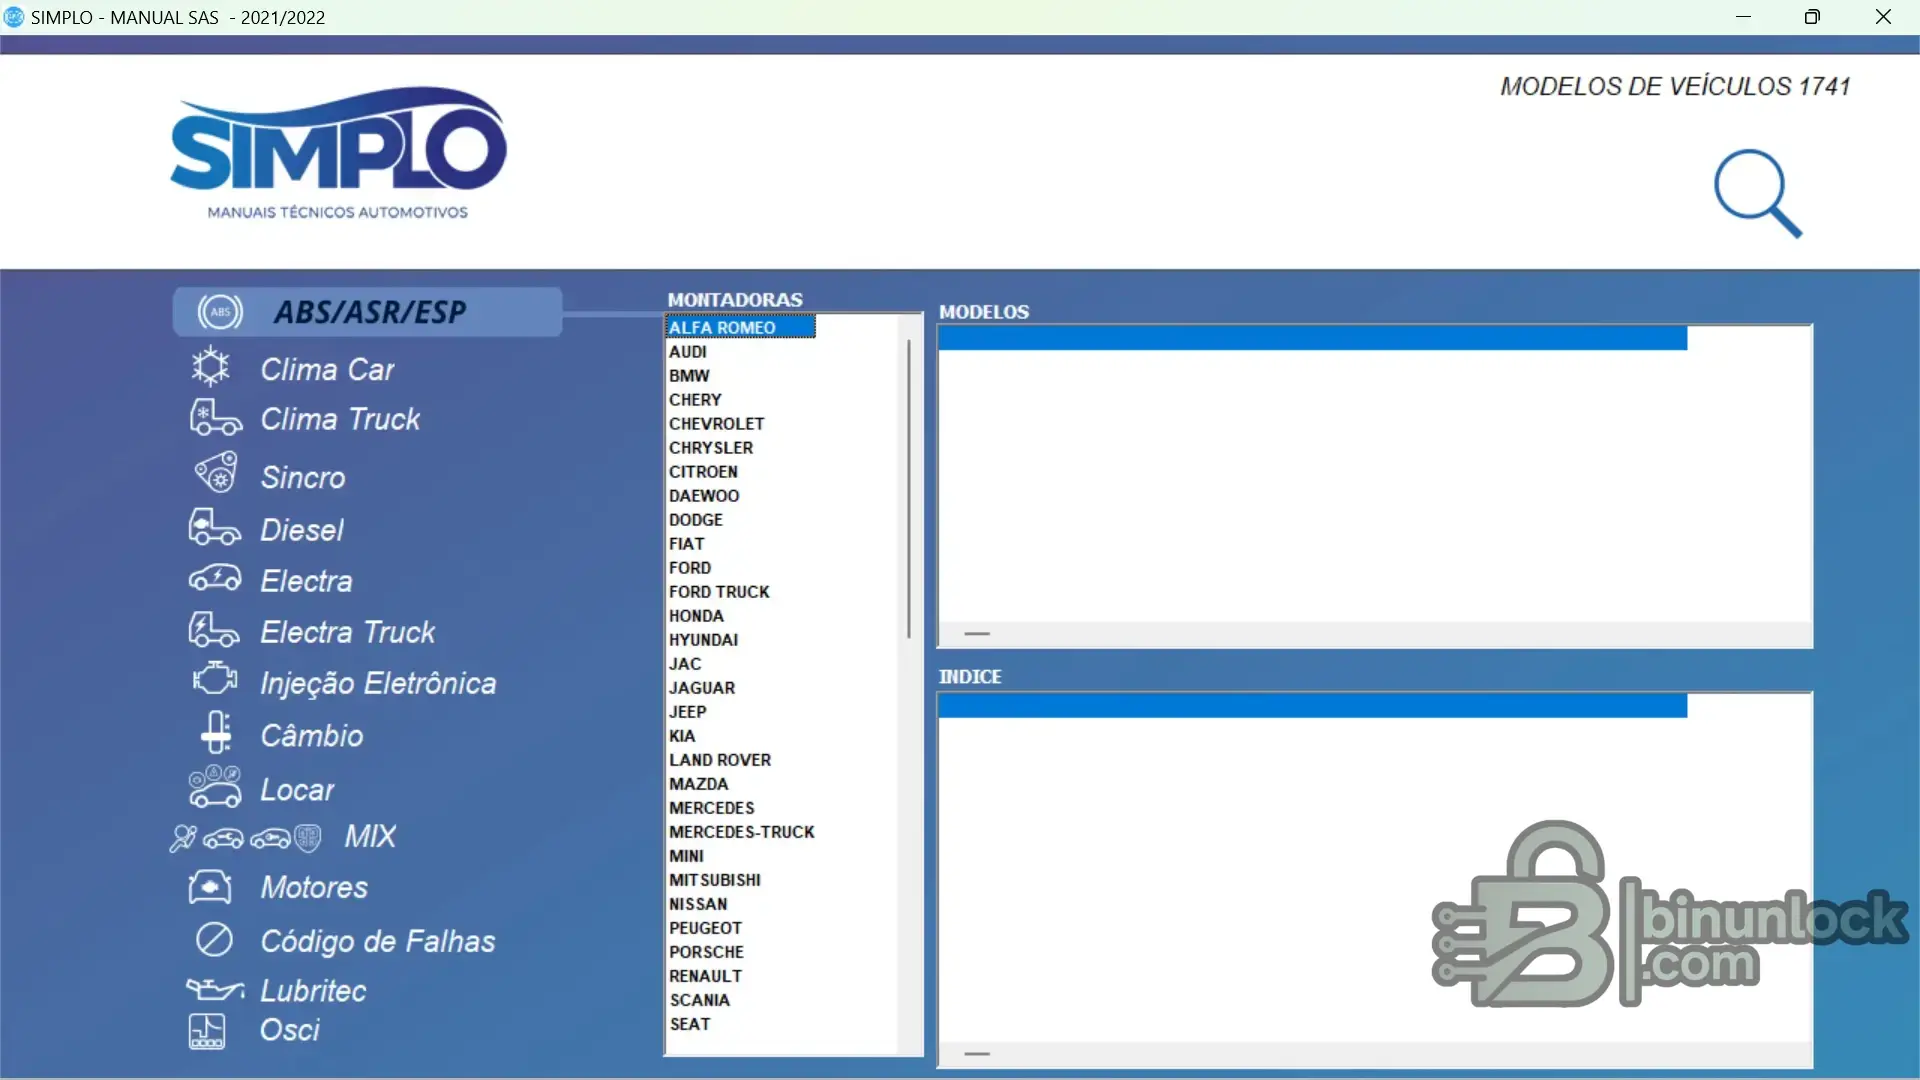Screen dimensions: 1920x1080
Task: Open the Locar label
Action: (298, 790)
